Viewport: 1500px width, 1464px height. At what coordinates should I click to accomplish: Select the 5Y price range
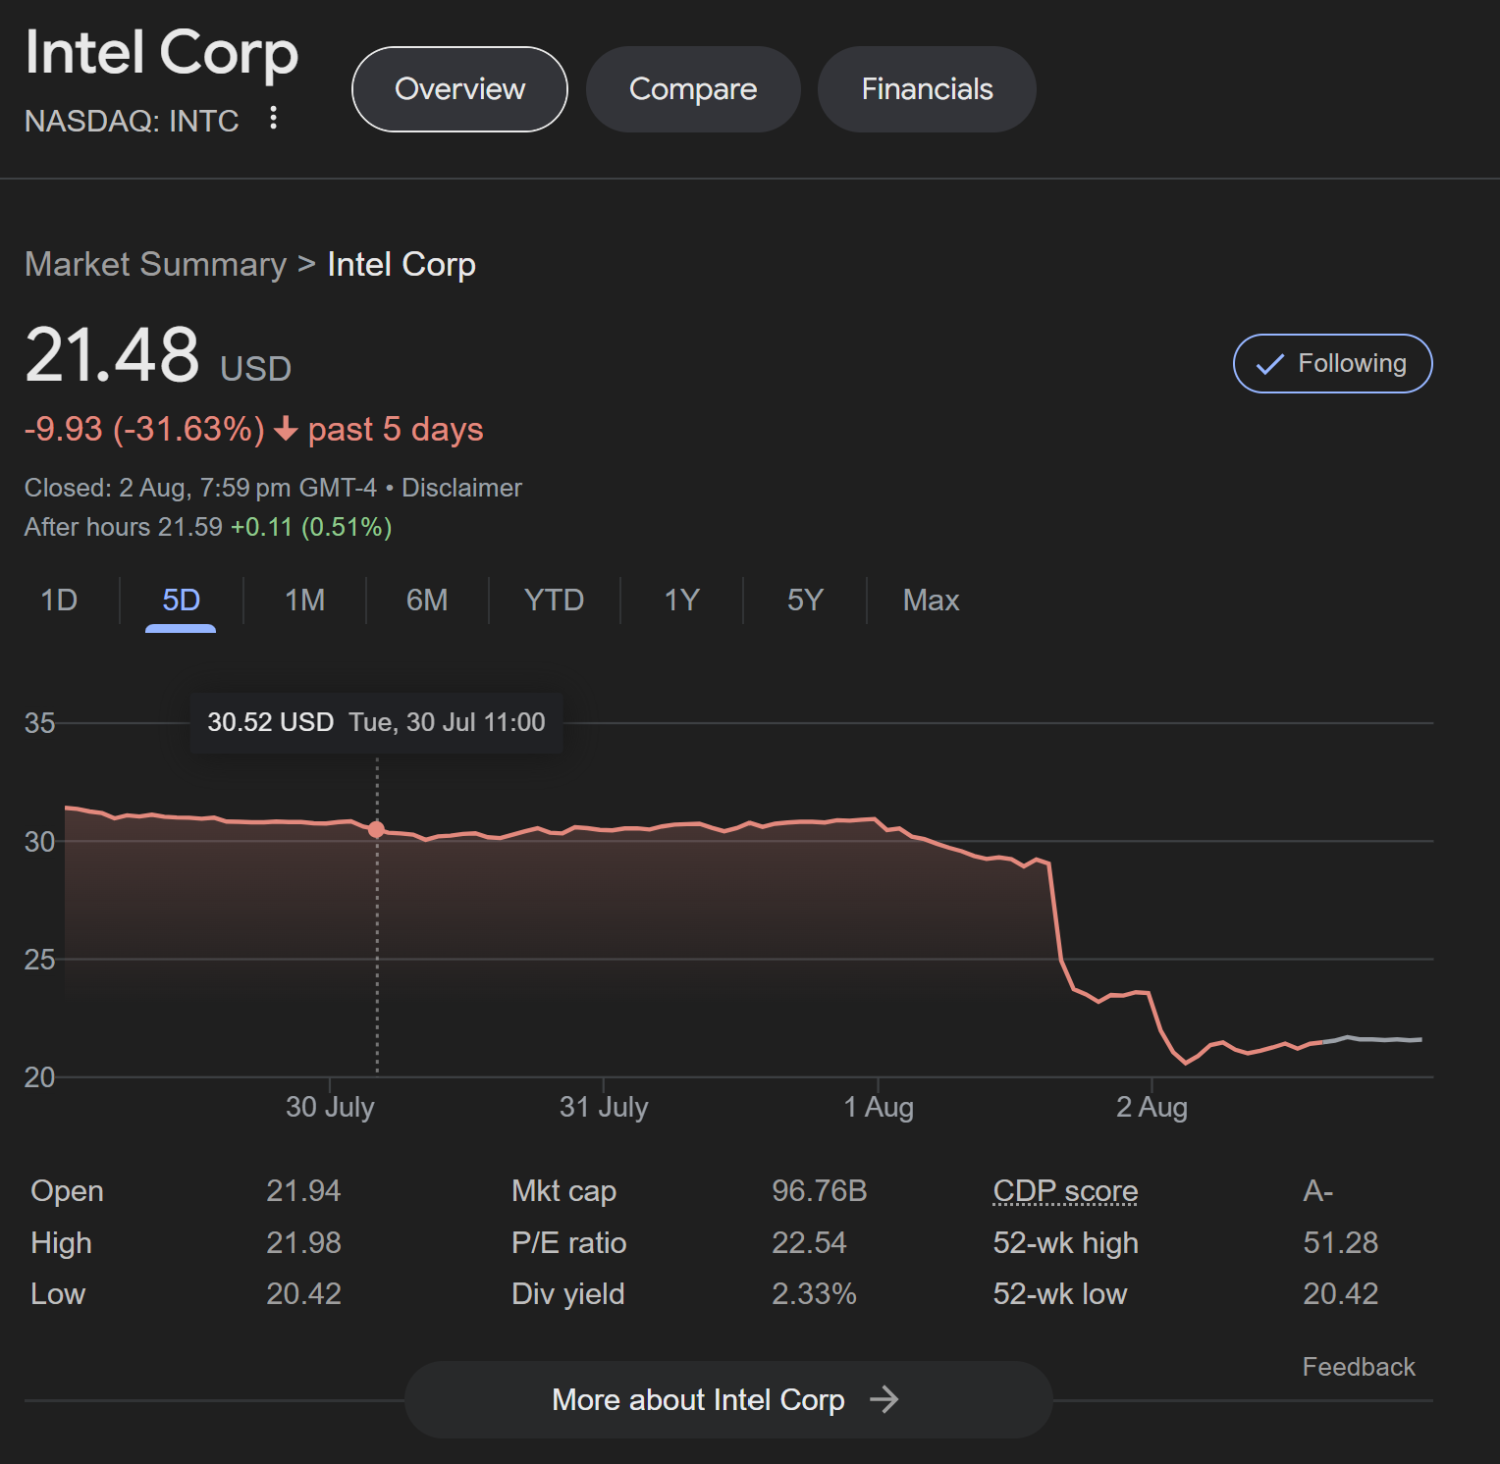(804, 600)
